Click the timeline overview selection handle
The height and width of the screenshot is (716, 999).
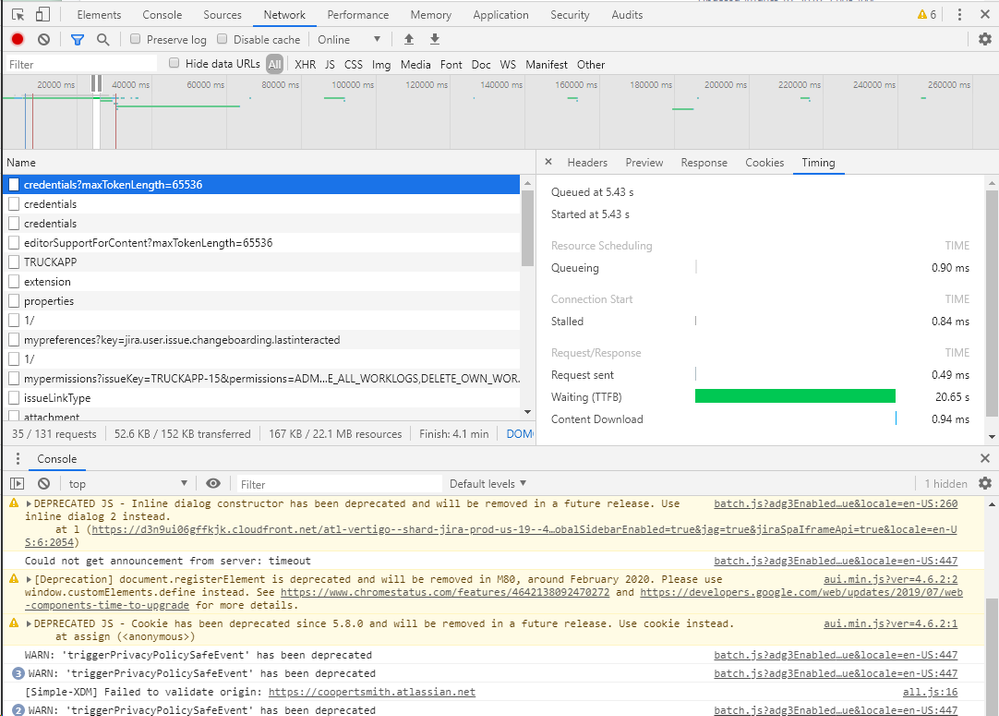[96, 83]
